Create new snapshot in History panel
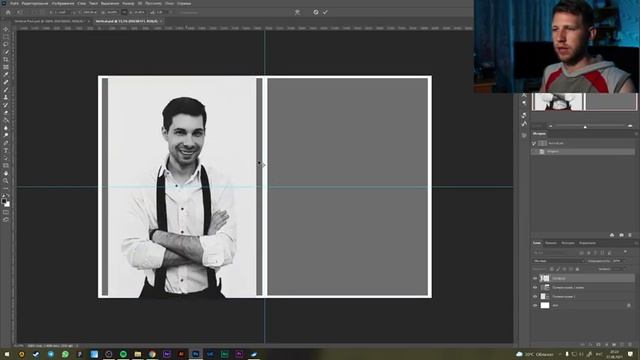640x360 pixels. (621, 235)
